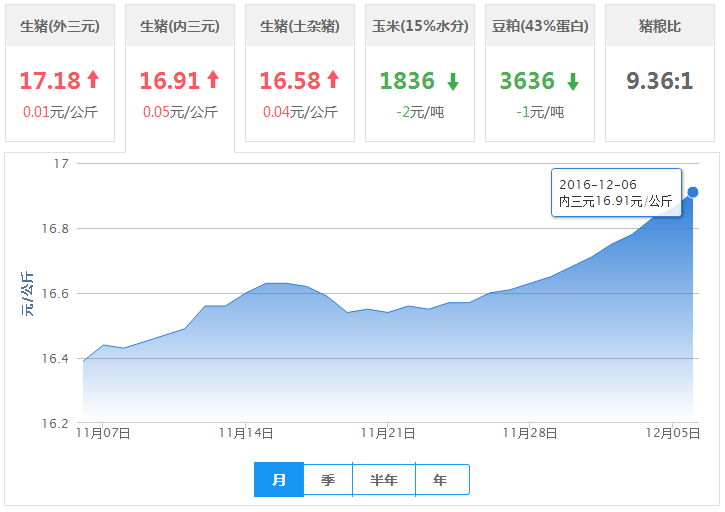Click the 0.04元/公斤 change text
Screen dimensions: 725x512
click(300, 112)
